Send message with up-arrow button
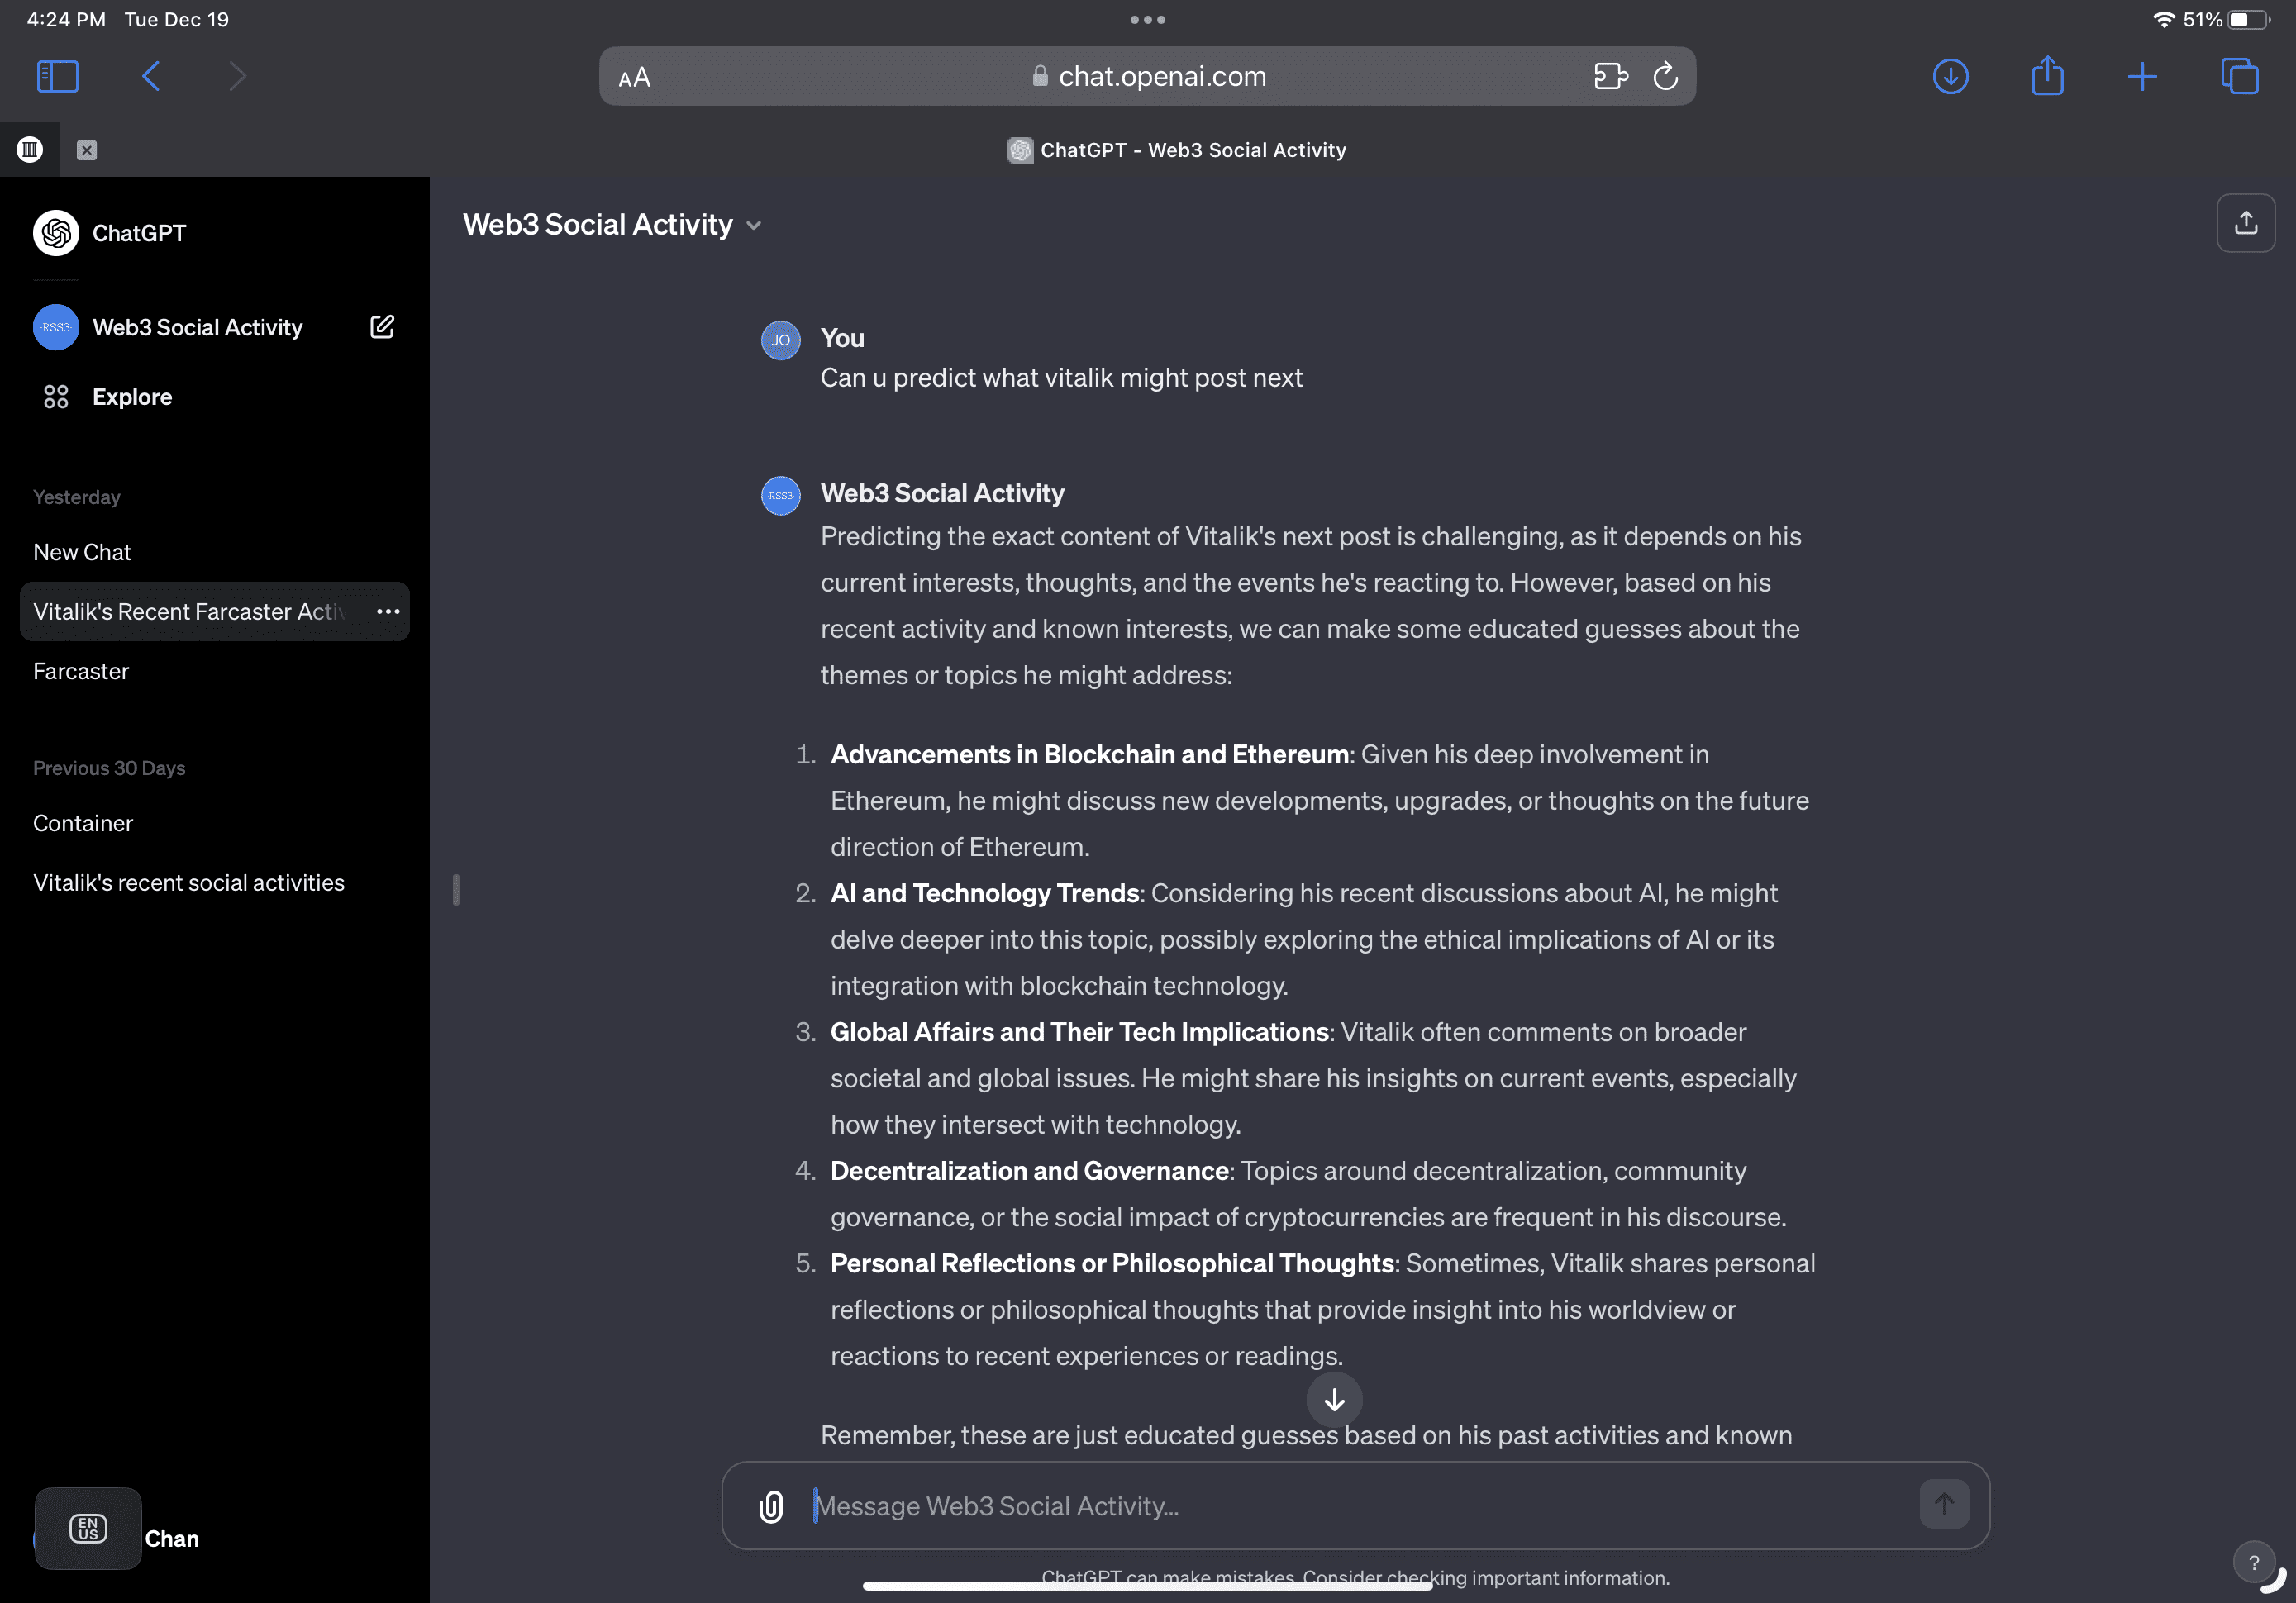The image size is (2296, 1603). (x=1944, y=1504)
